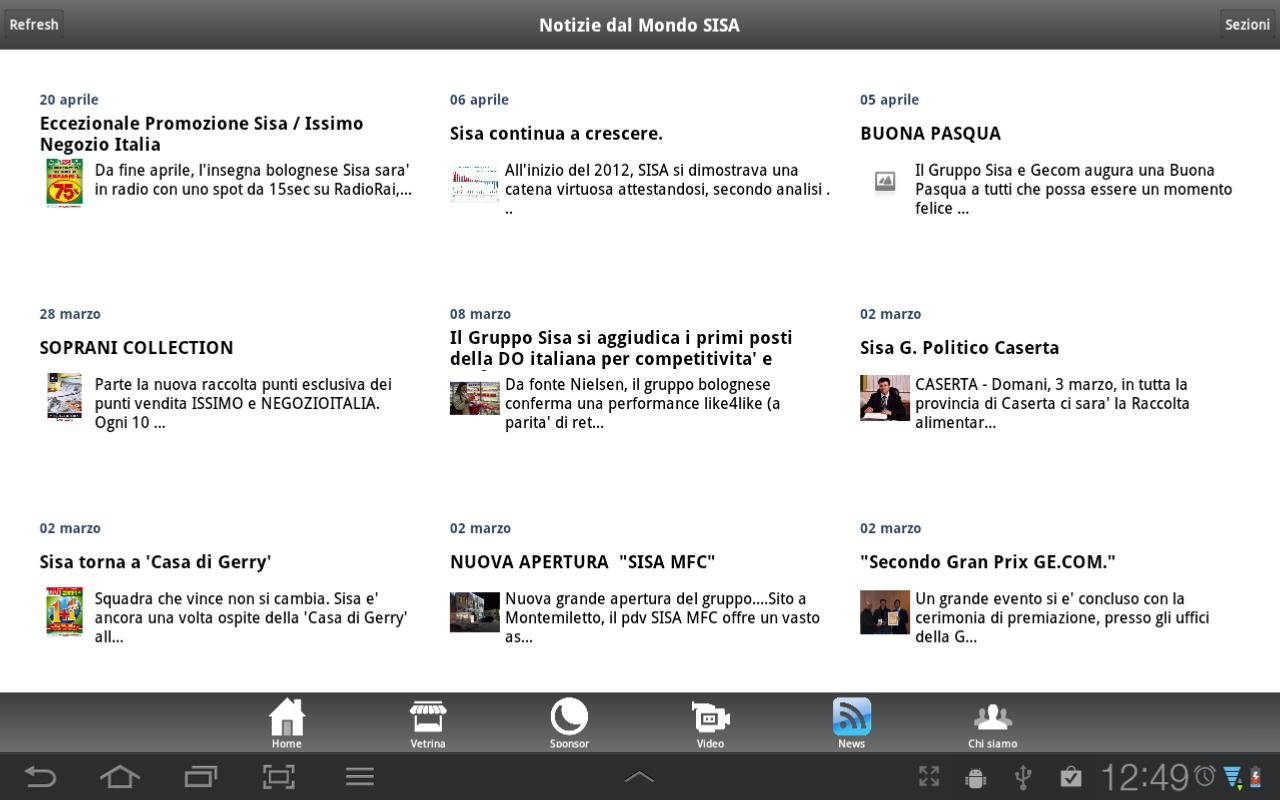Open the 'SOPRANI COLLECTION' news headline

click(136, 348)
